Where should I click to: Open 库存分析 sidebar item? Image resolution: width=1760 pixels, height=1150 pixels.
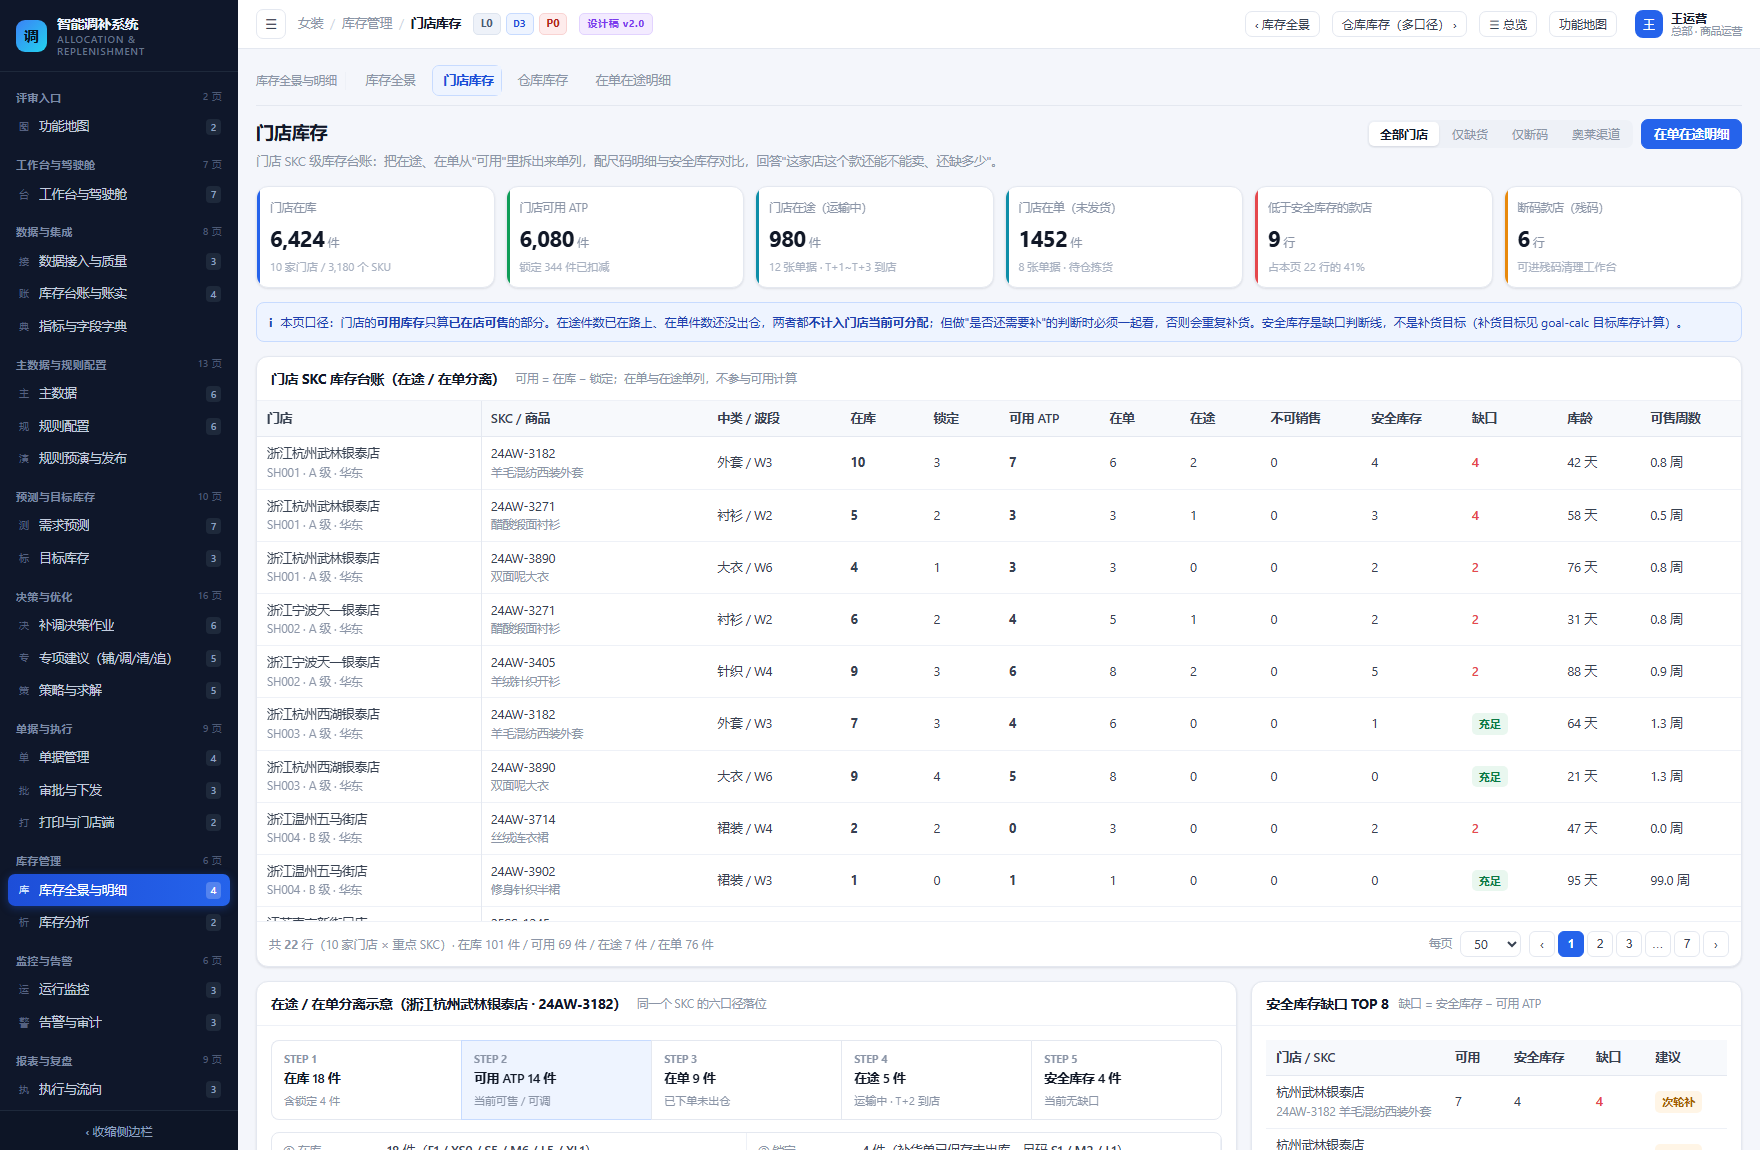click(119, 922)
